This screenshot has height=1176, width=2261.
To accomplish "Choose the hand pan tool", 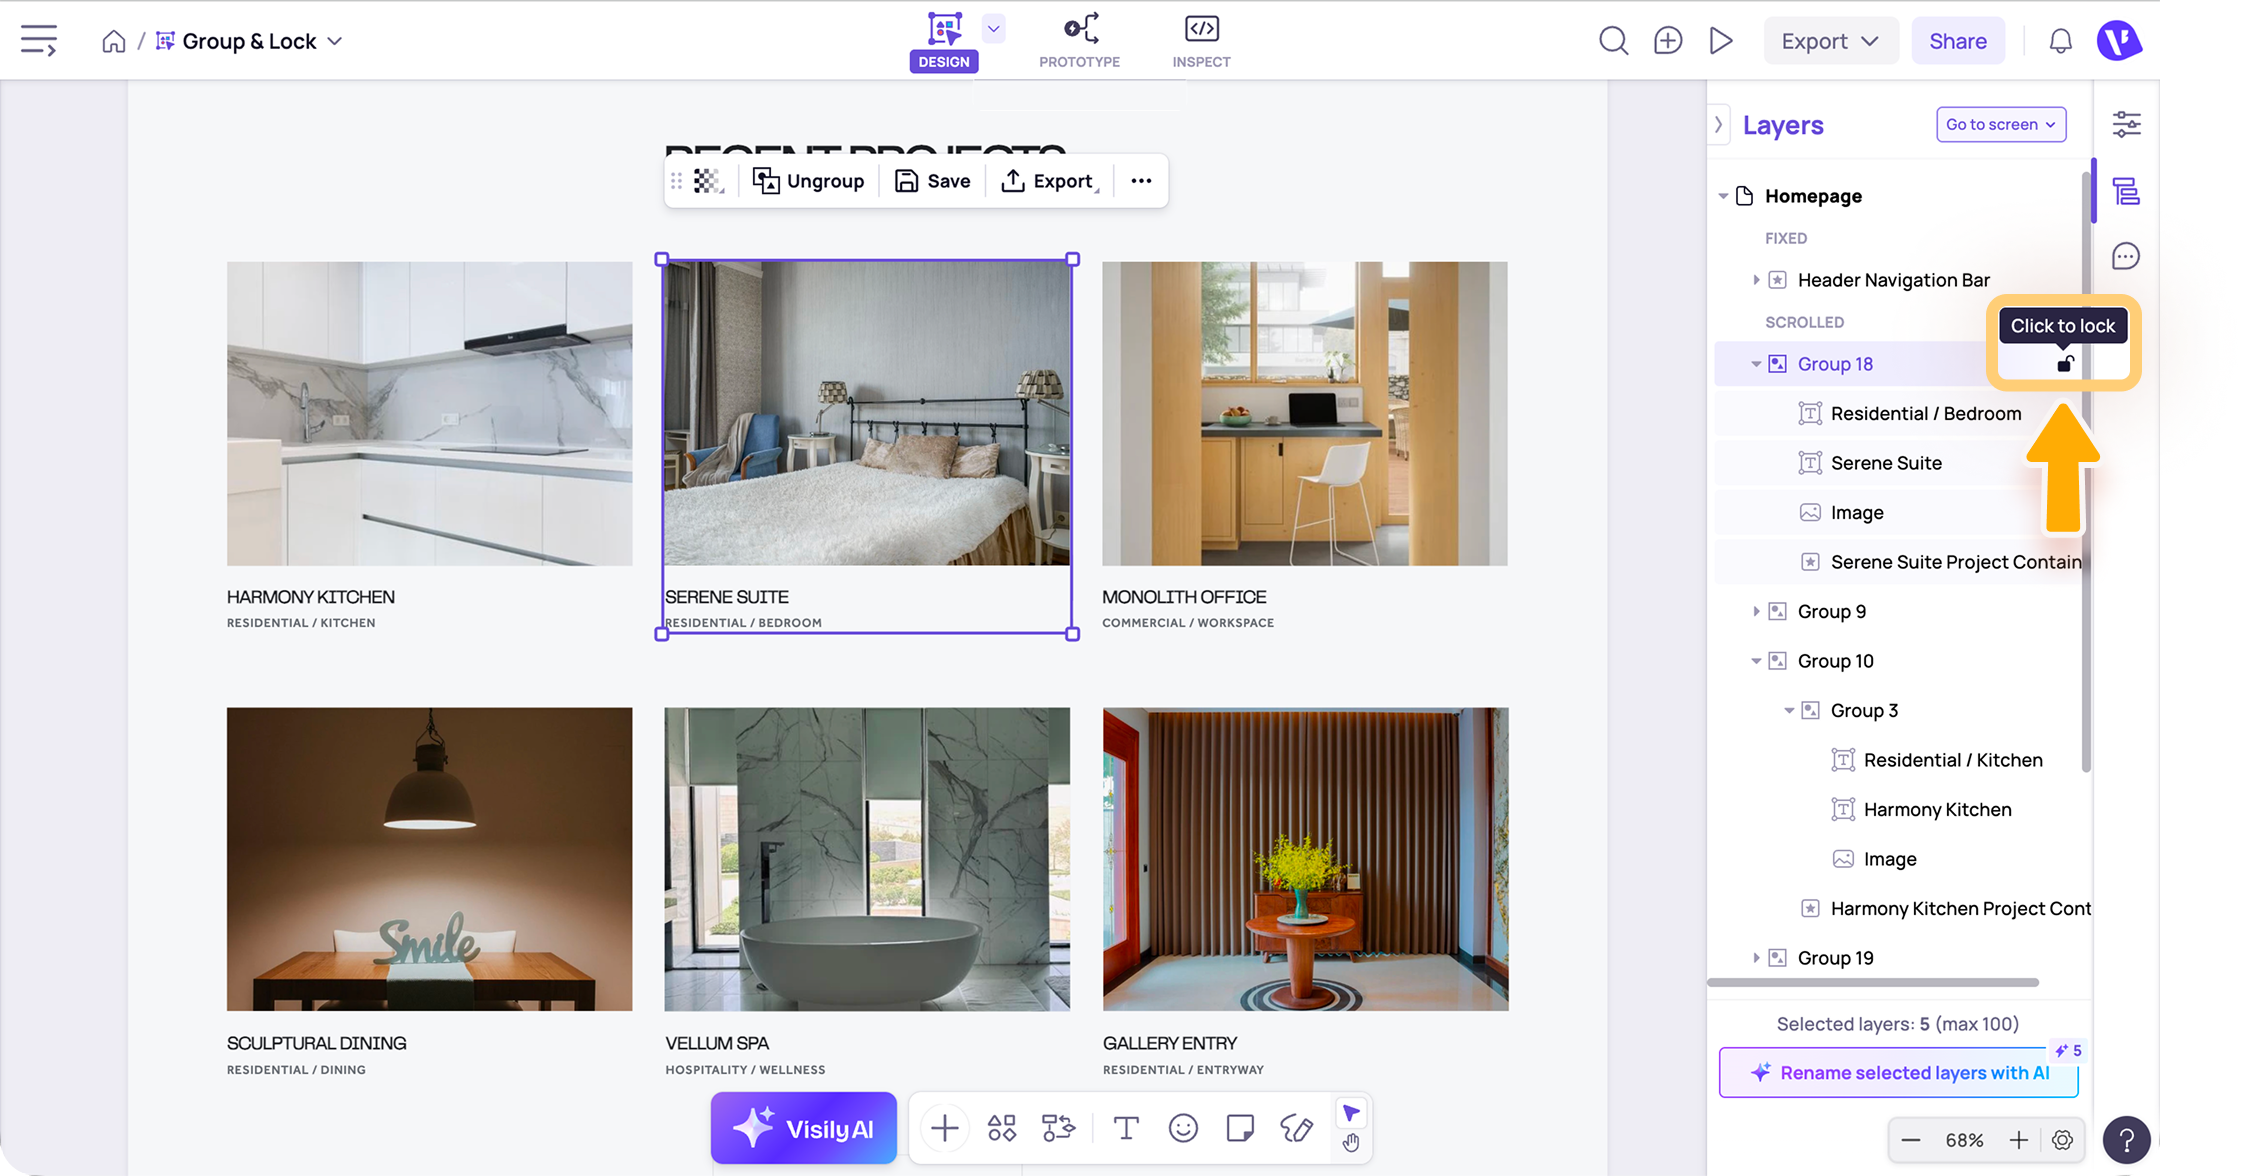I will click(x=1351, y=1143).
